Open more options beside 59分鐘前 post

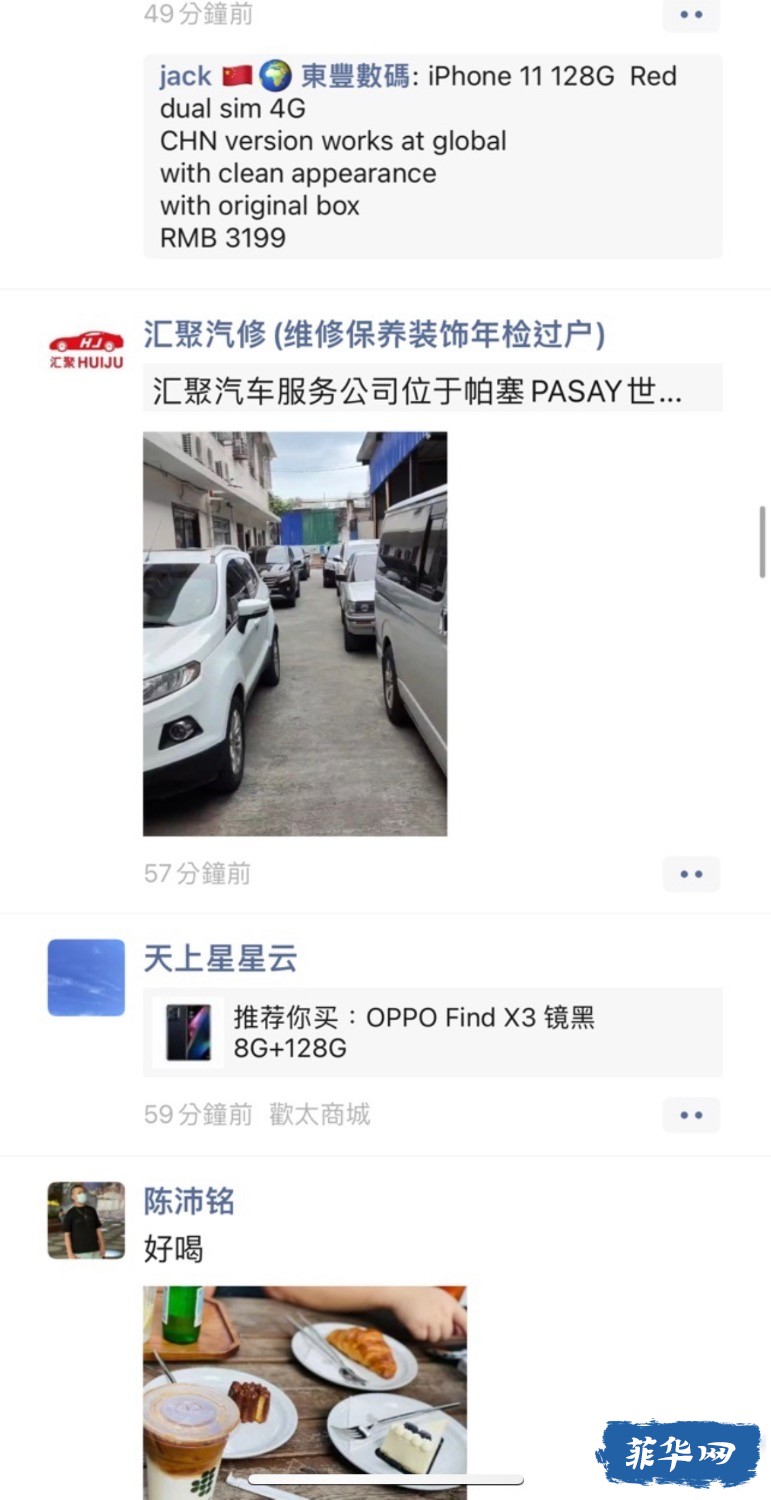(x=691, y=1115)
